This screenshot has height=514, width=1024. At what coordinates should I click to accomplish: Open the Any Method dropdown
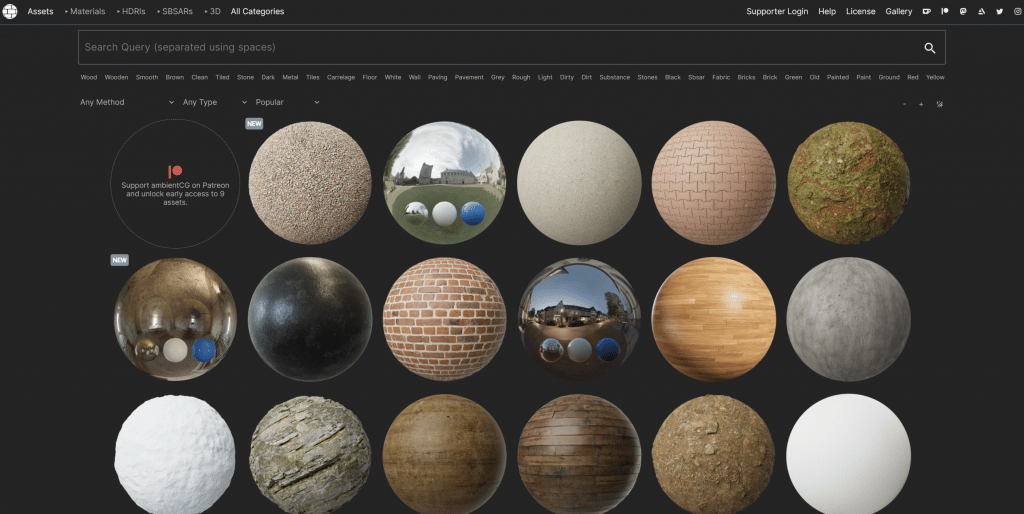point(127,102)
